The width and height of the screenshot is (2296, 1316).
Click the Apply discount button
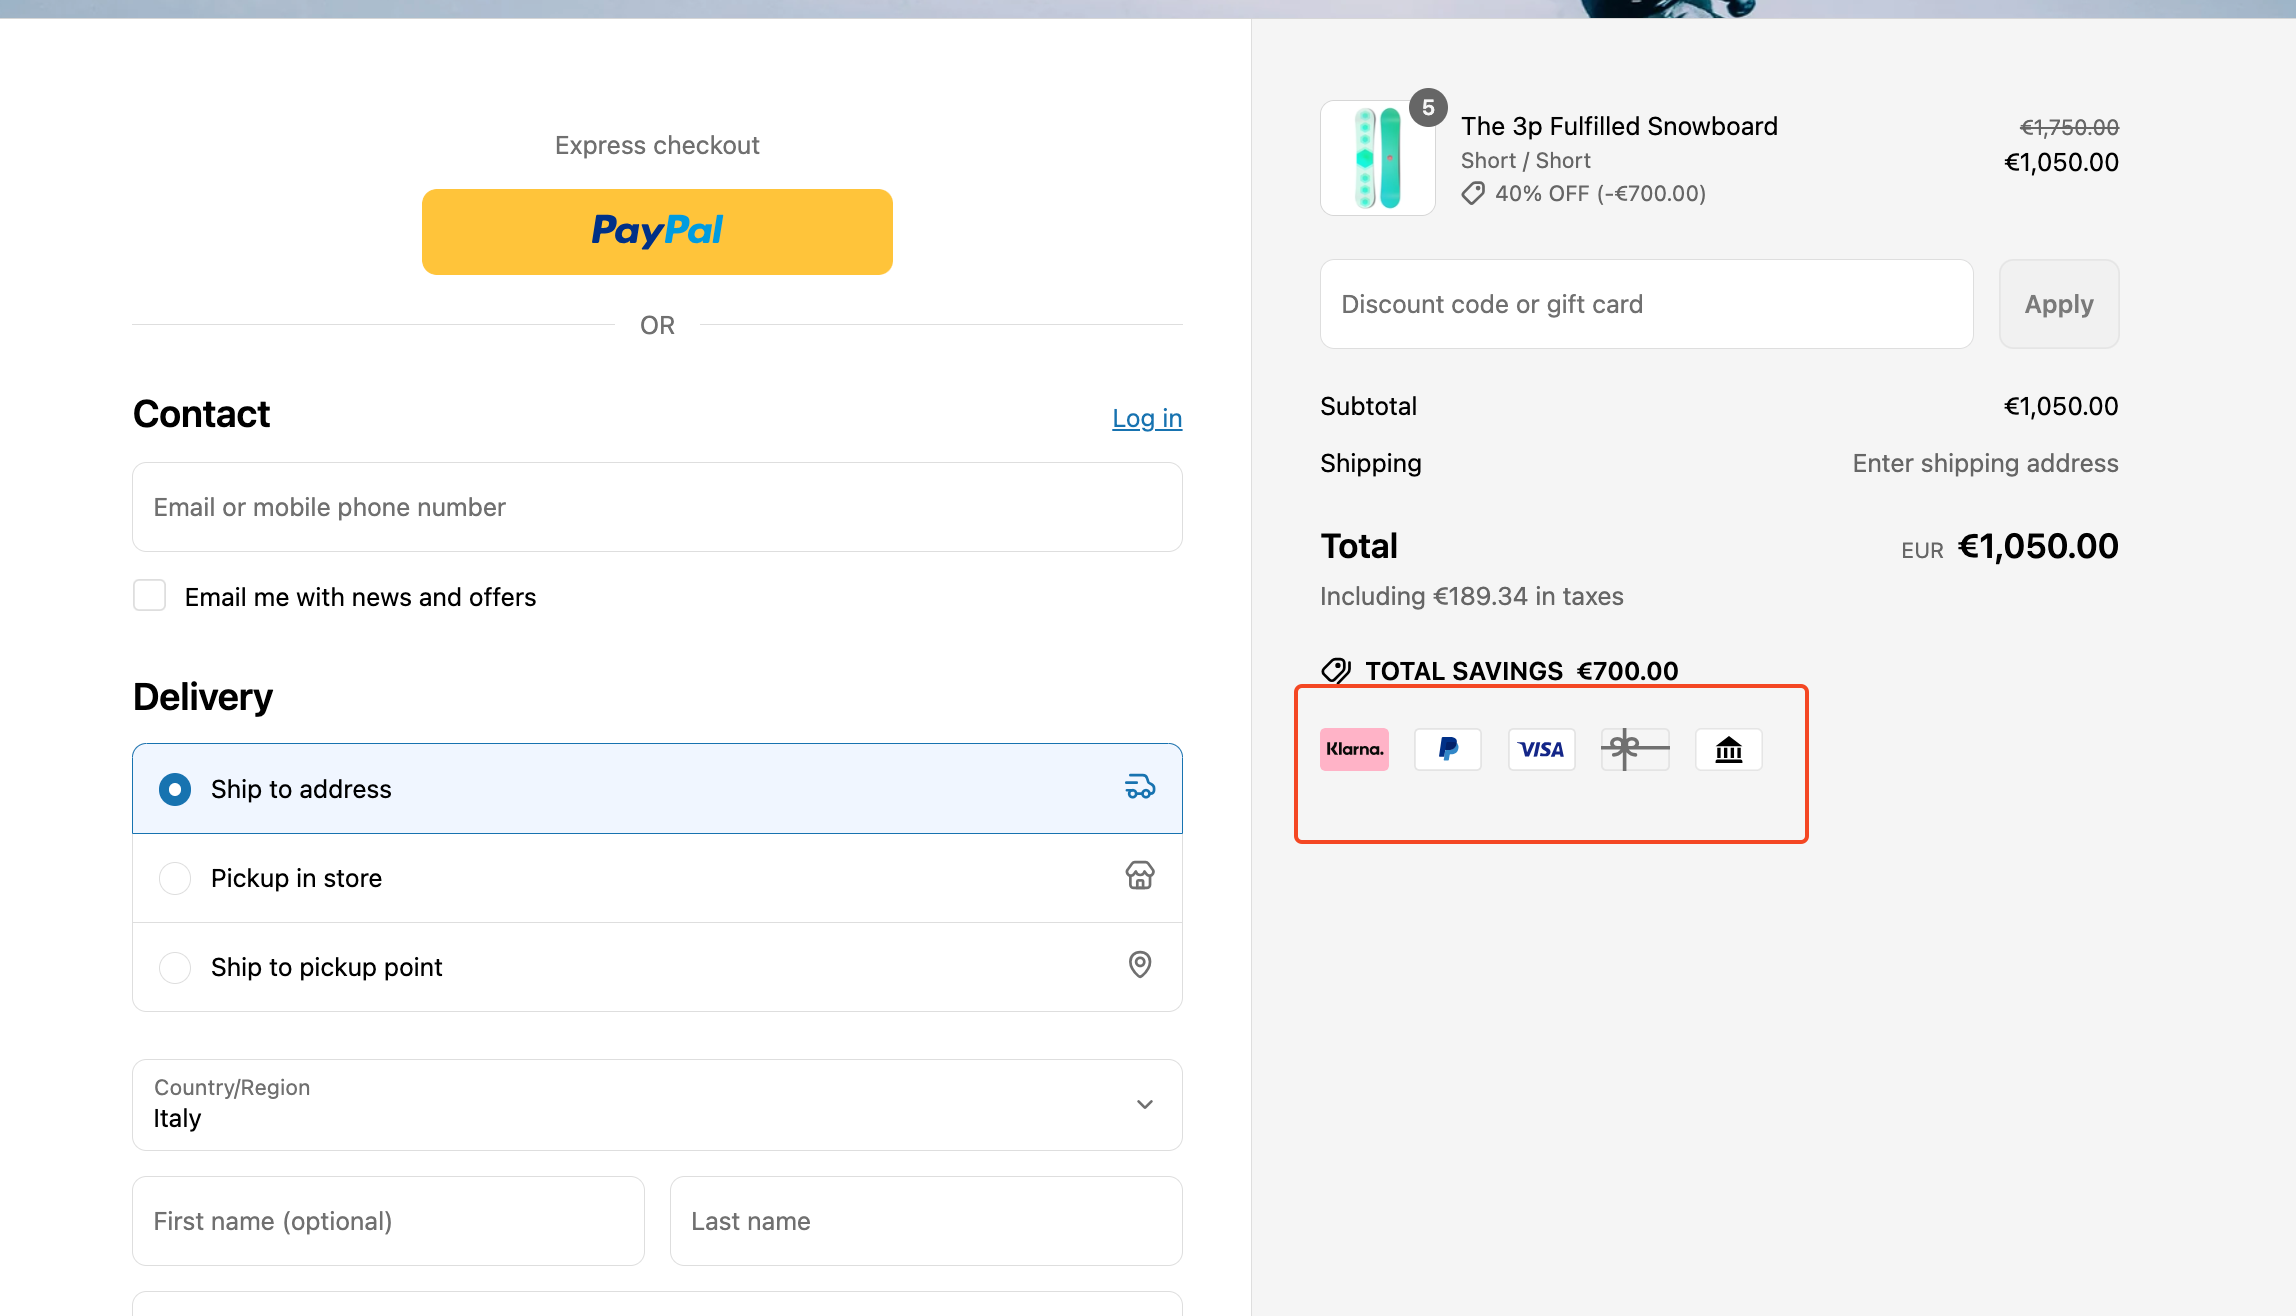tap(2059, 304)
